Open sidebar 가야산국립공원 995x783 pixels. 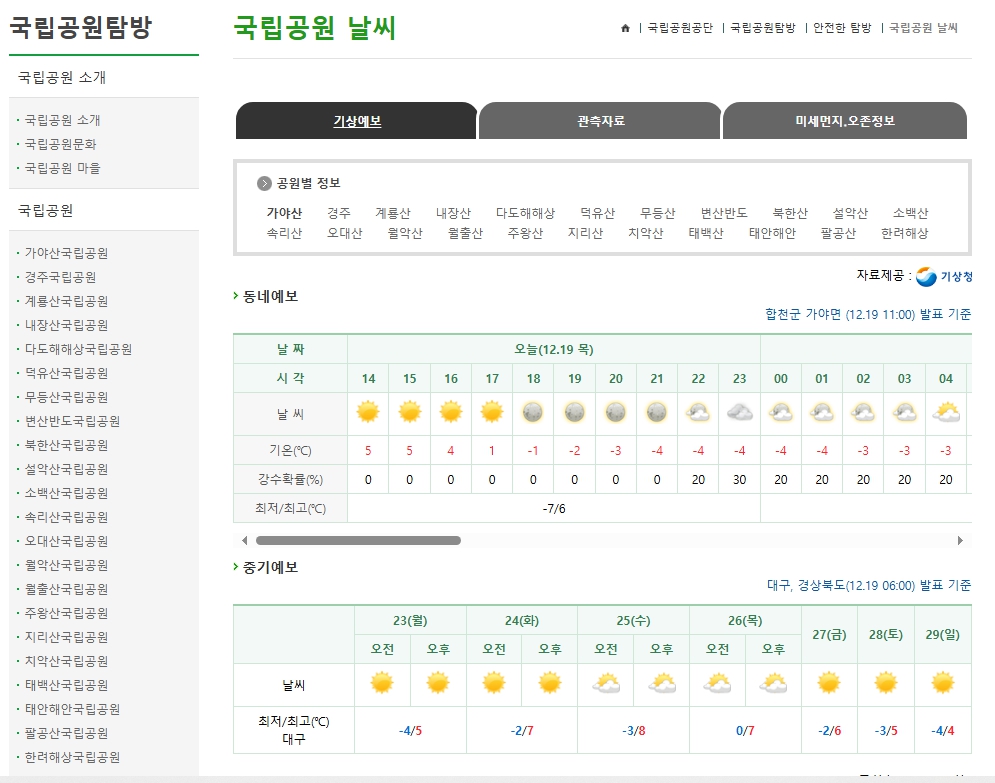(x=66, y=253)
